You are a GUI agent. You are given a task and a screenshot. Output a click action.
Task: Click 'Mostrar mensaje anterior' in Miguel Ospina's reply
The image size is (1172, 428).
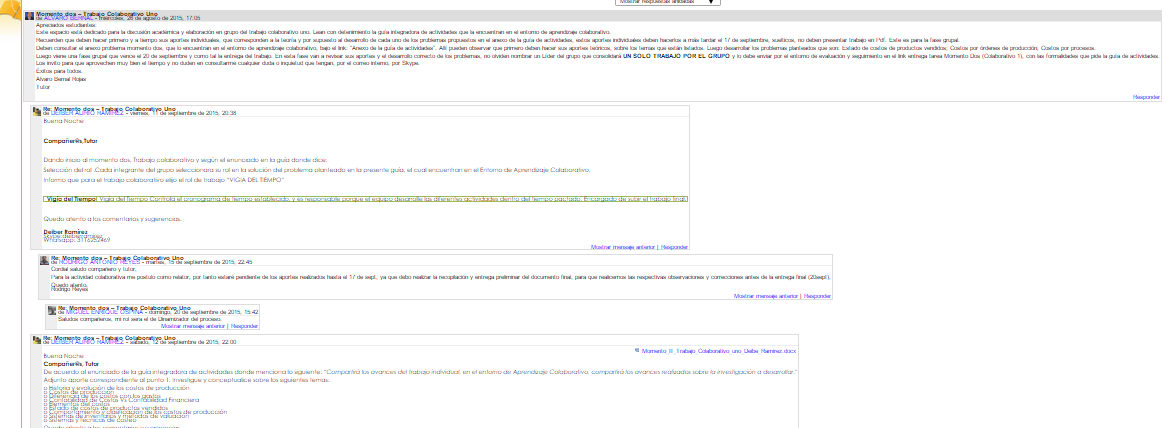pyautogui.click(x=194, y=326)
